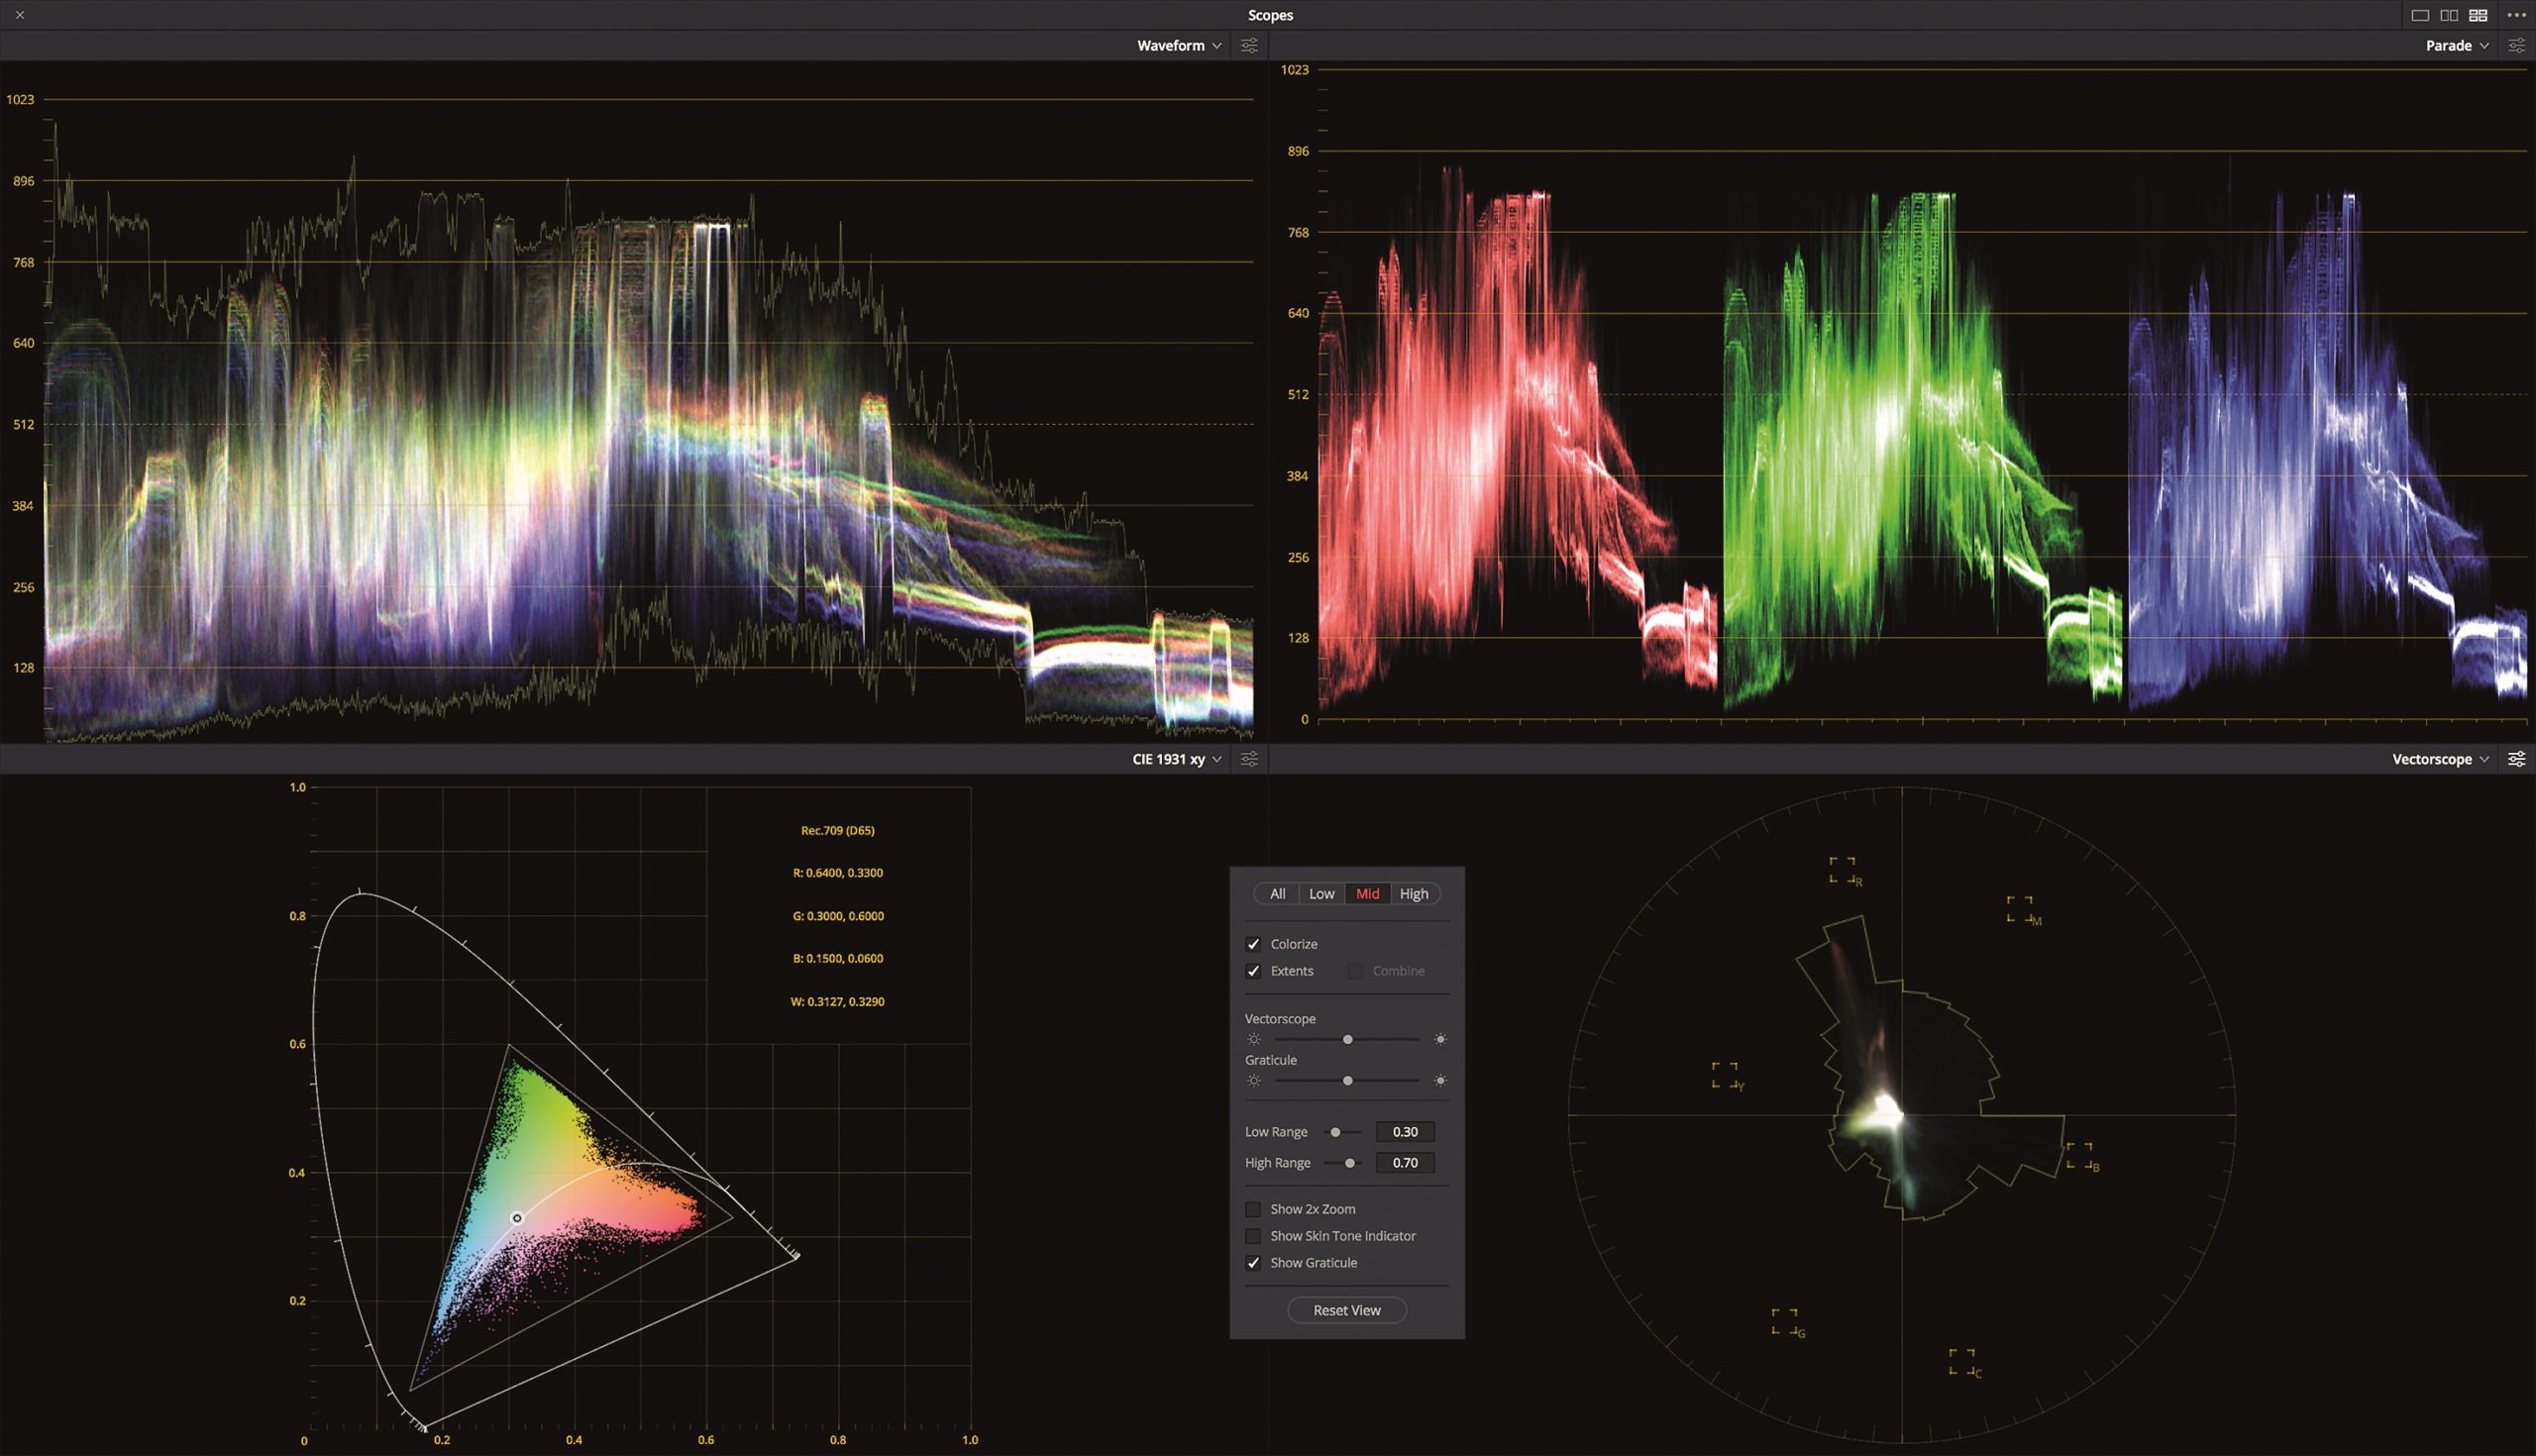Enable Show Skin Tone Indicator
Image resolution: width=2536 pixels, height=1456 pixels.
(x=1253, y=1236)
